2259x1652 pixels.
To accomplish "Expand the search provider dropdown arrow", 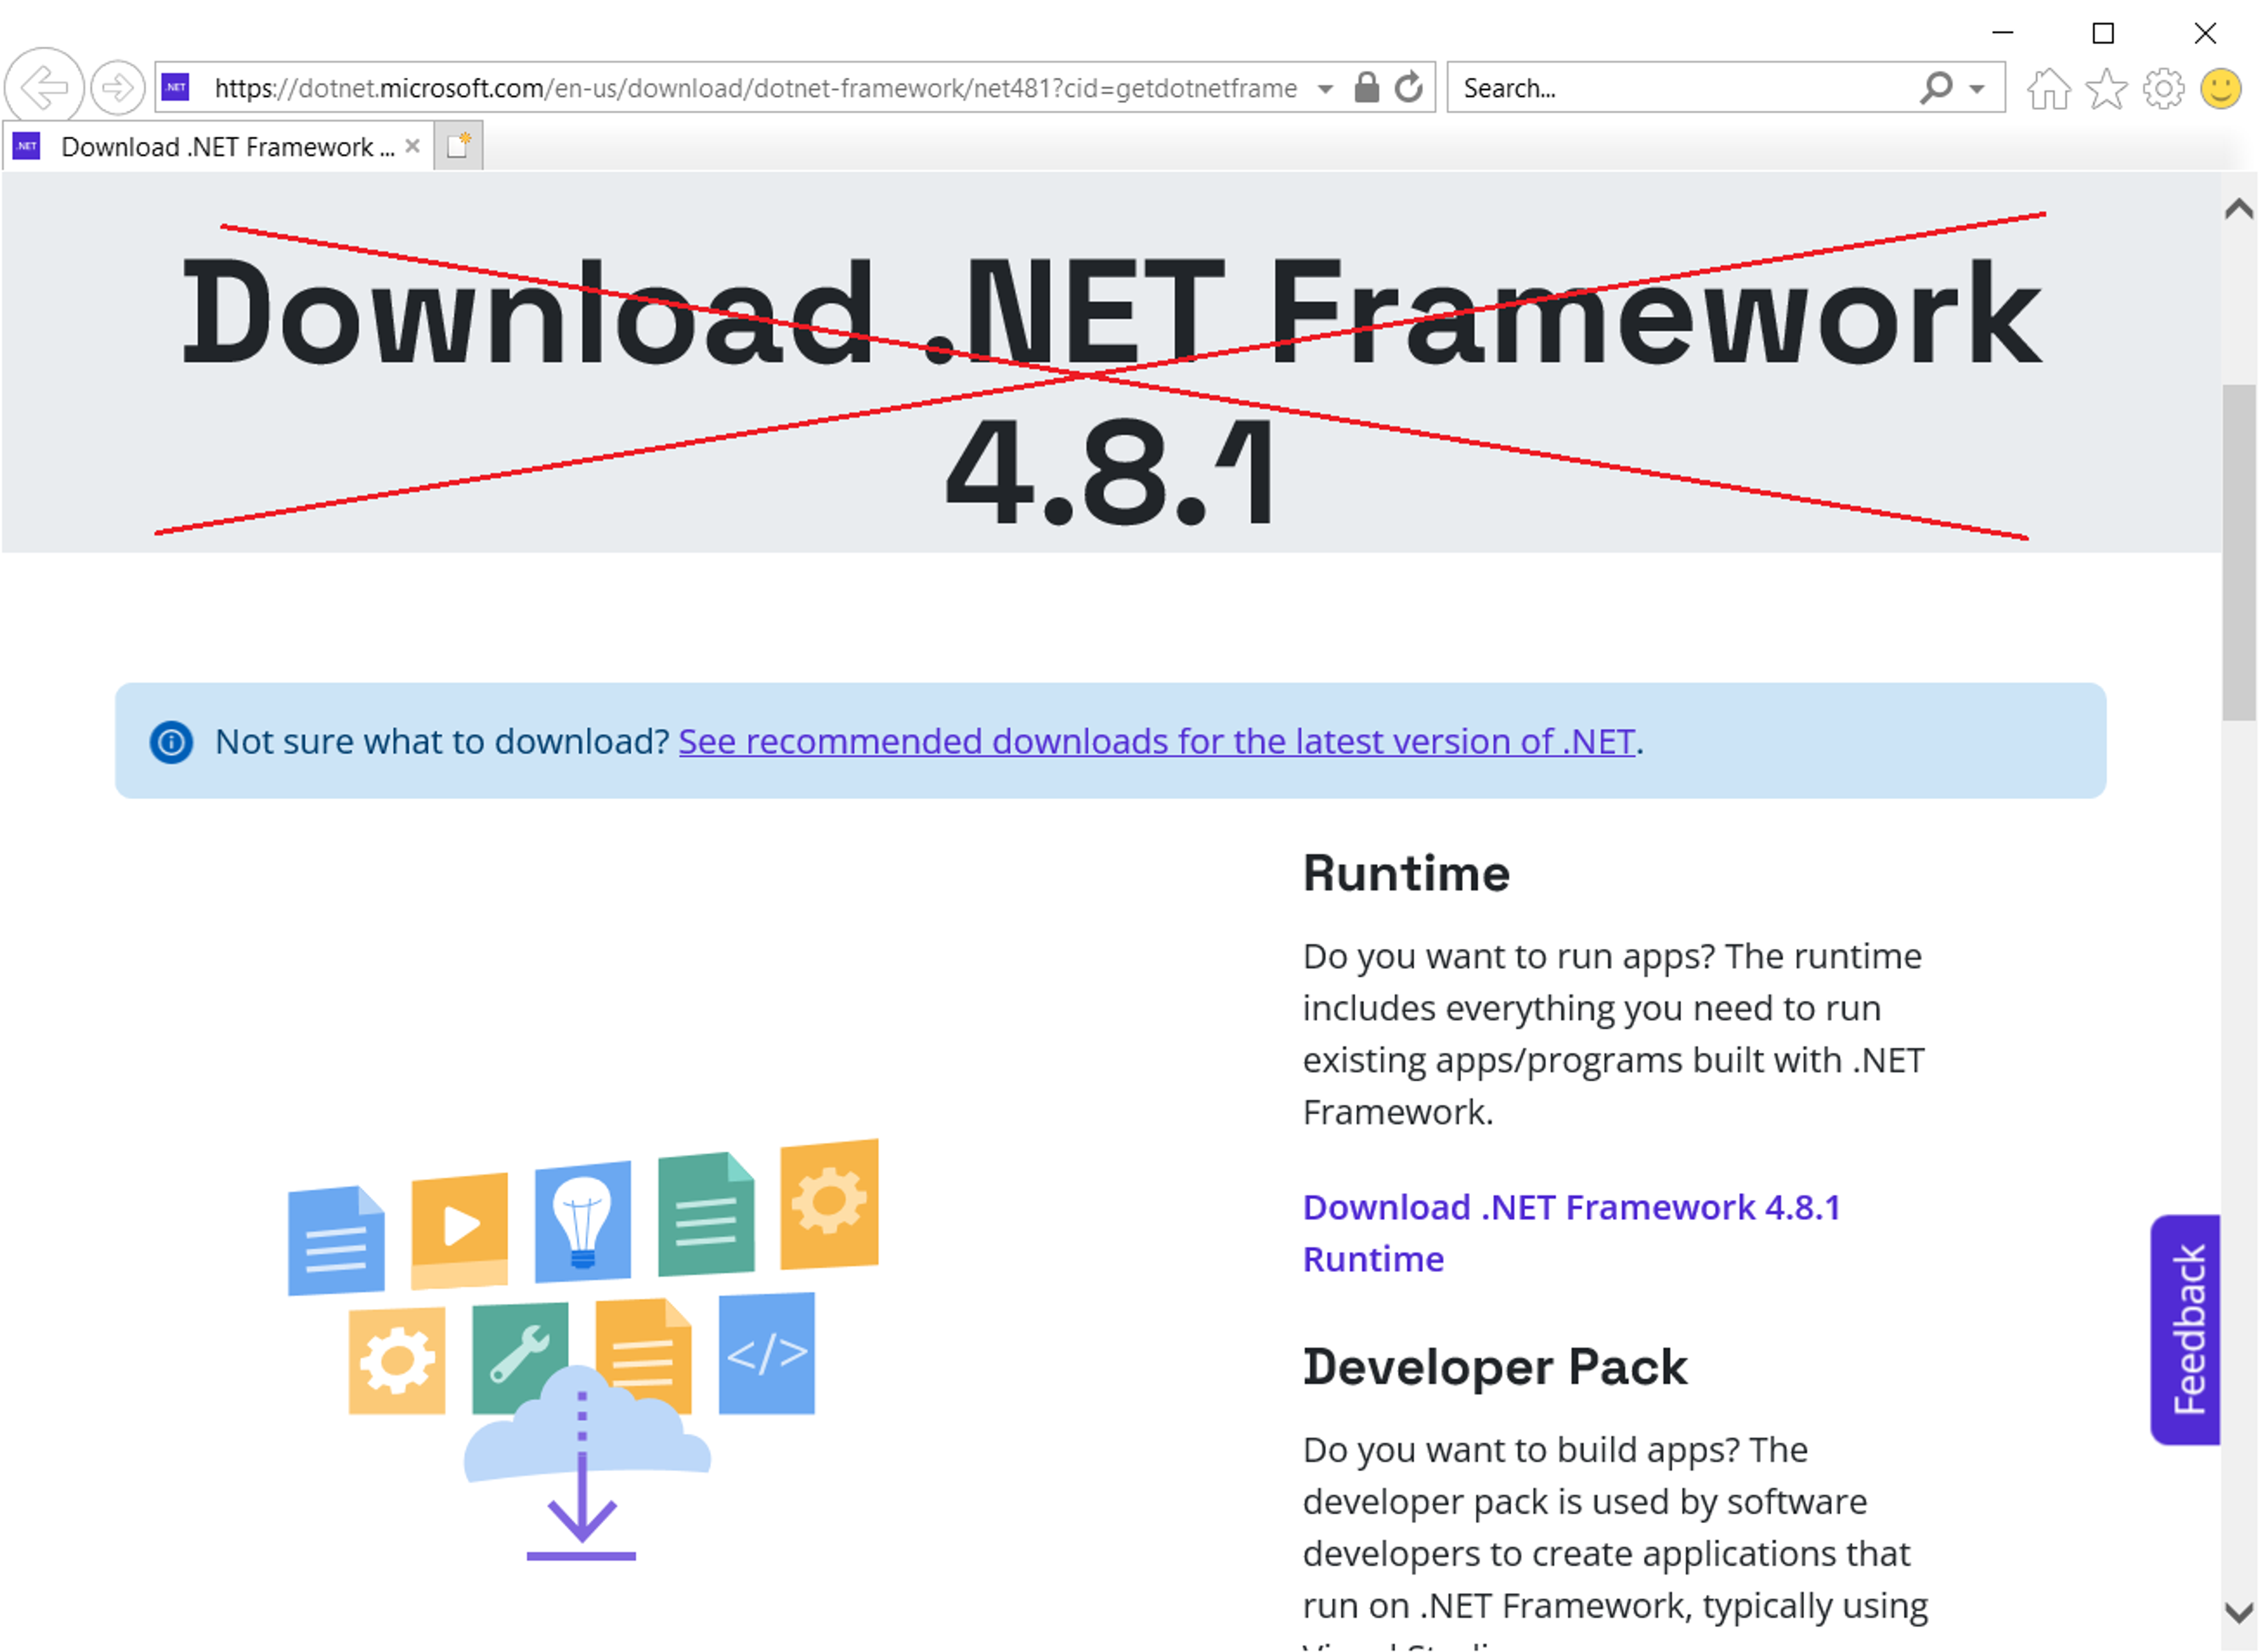I will pyautogui.click(x=1977, y=89).
